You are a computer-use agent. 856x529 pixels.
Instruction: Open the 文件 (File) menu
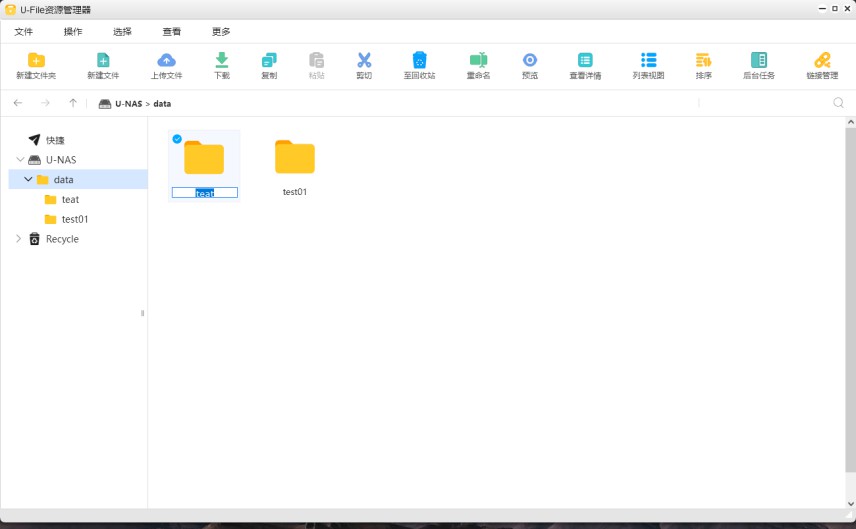(x=24, y=32)
